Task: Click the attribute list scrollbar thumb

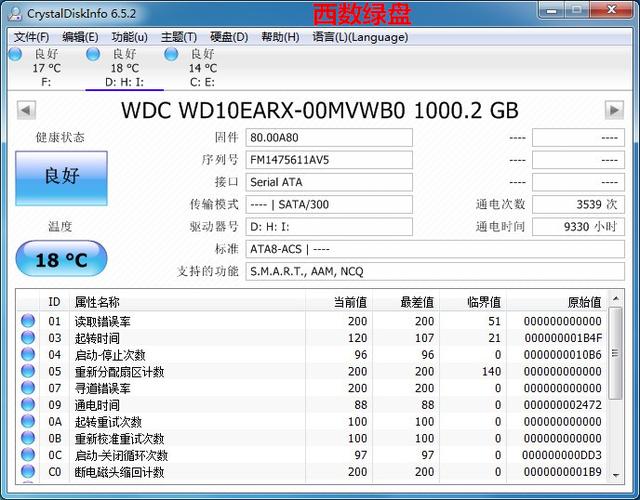Action: coord(616,353)
